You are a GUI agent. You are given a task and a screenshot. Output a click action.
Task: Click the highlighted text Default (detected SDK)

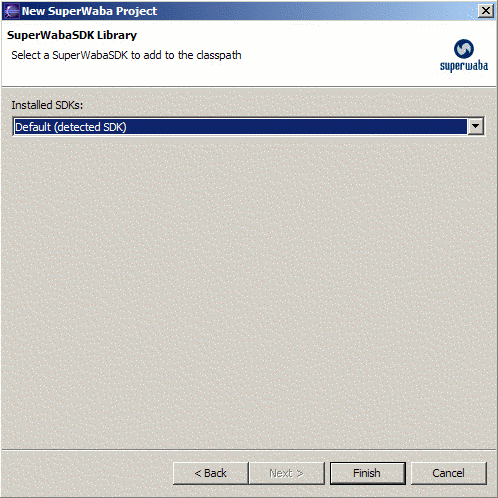tap(71, 127)
